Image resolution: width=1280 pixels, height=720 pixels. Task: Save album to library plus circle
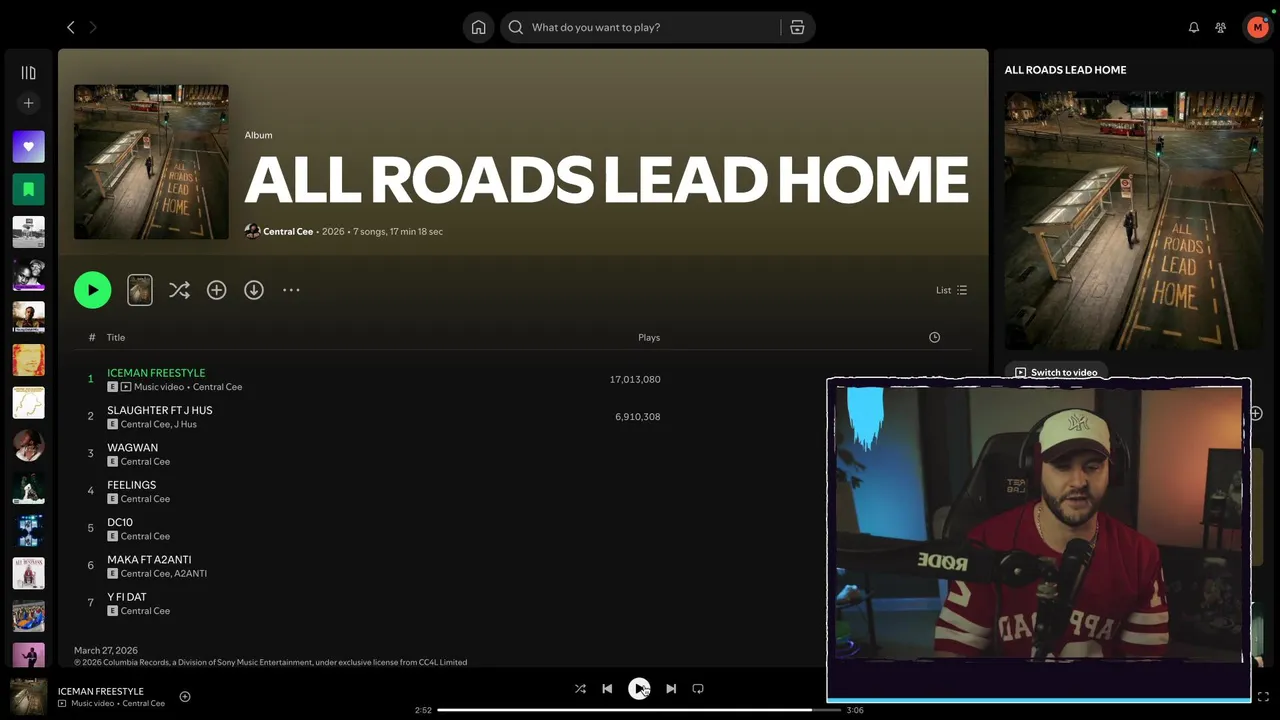pos(216,290)
